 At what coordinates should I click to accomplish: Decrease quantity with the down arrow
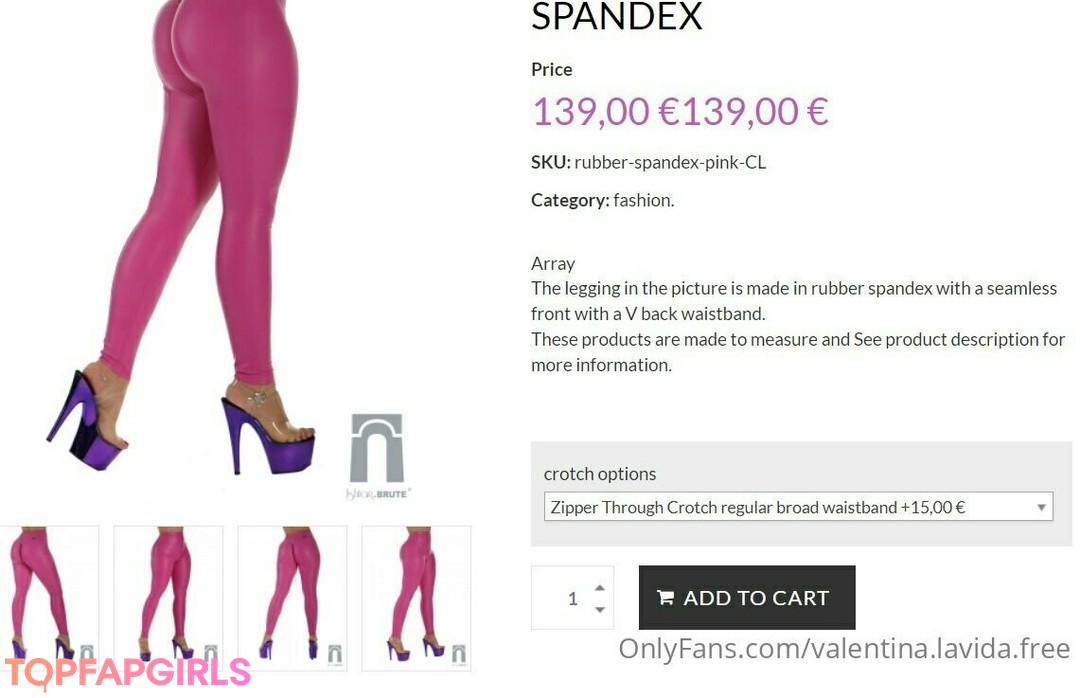coord(600,609)
